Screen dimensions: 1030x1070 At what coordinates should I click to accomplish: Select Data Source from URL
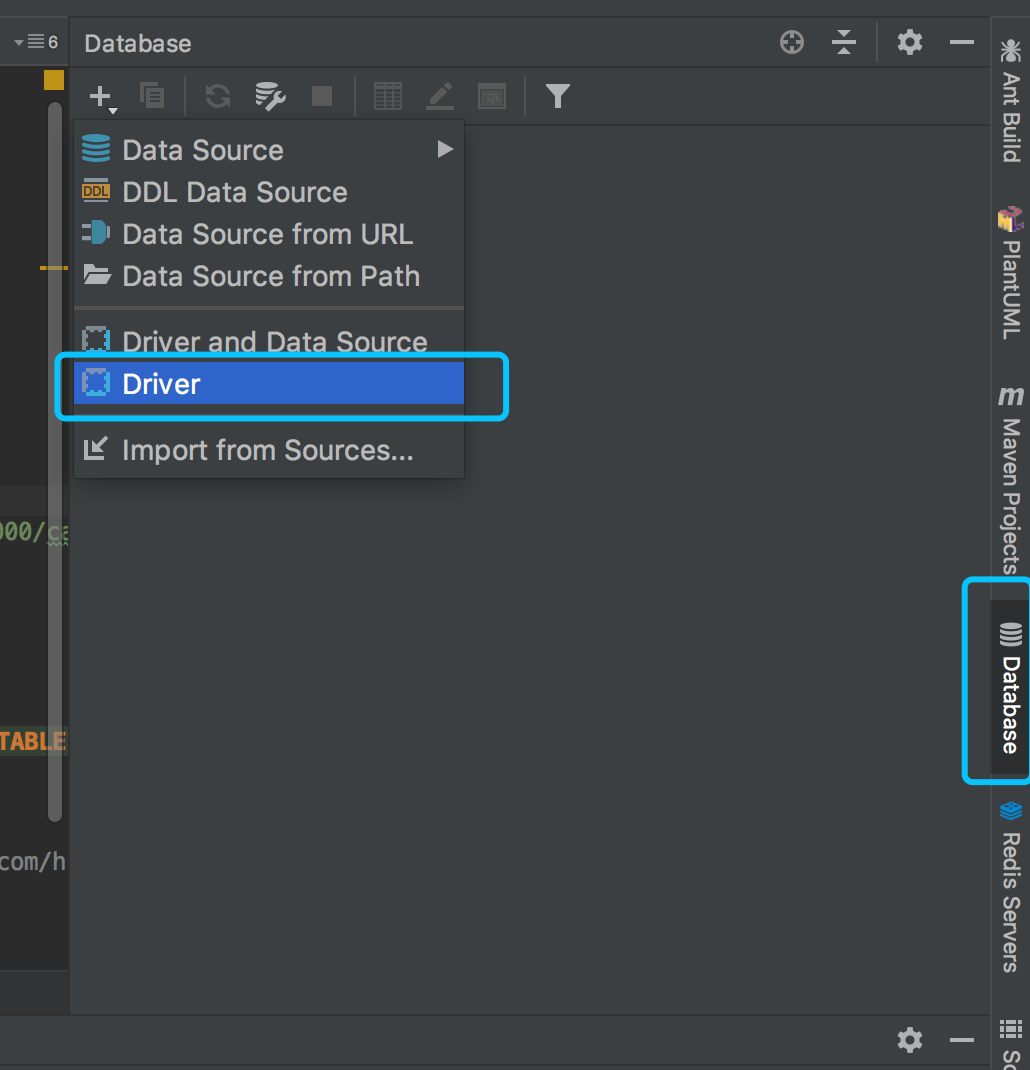coord(269,235)
